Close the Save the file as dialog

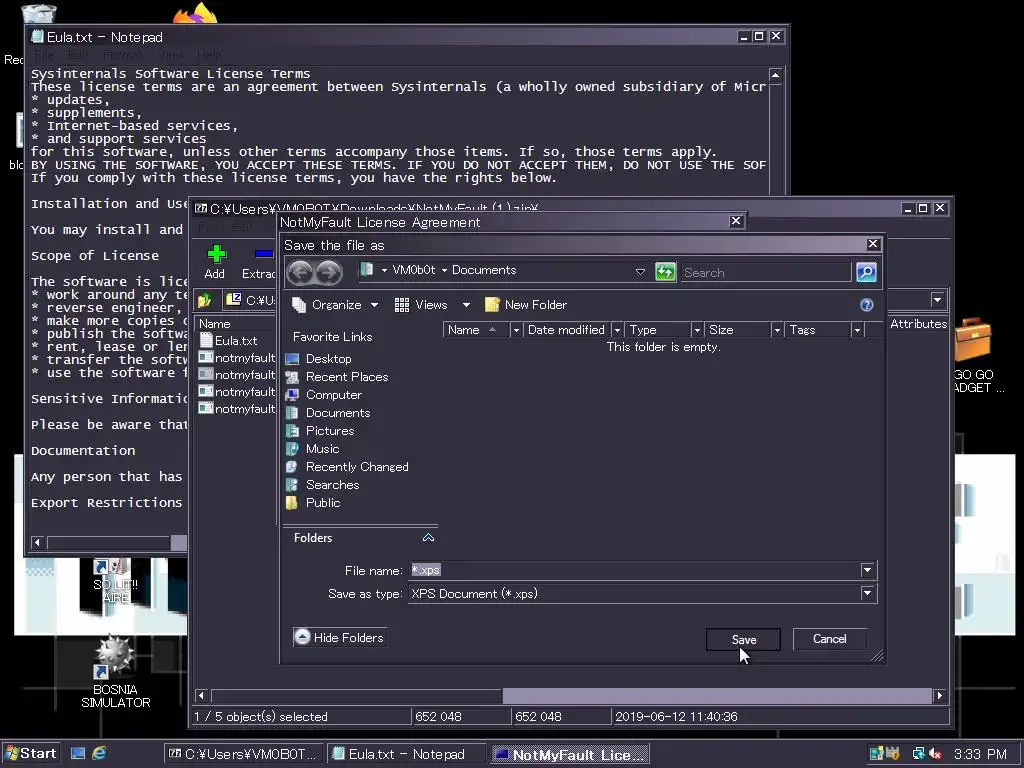[x=873, y=244]
